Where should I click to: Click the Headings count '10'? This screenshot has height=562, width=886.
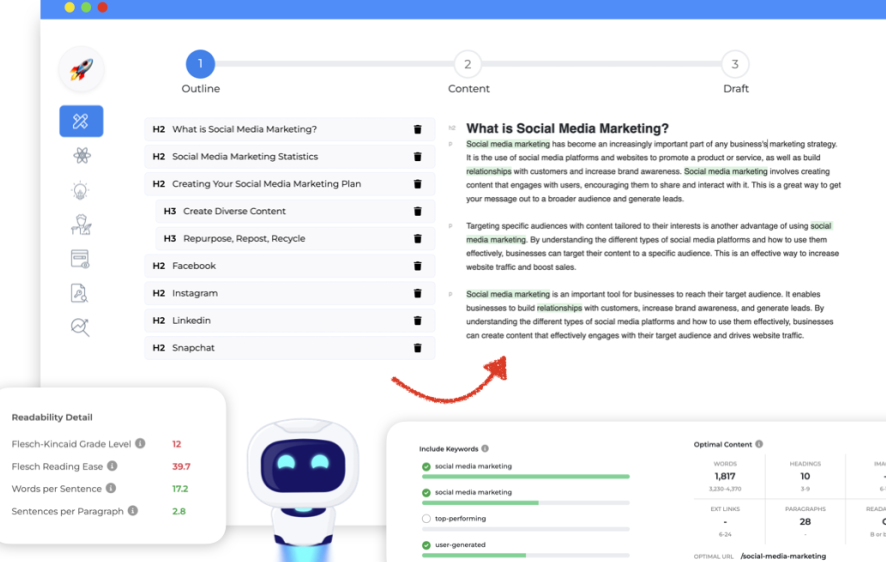point(805,476)
